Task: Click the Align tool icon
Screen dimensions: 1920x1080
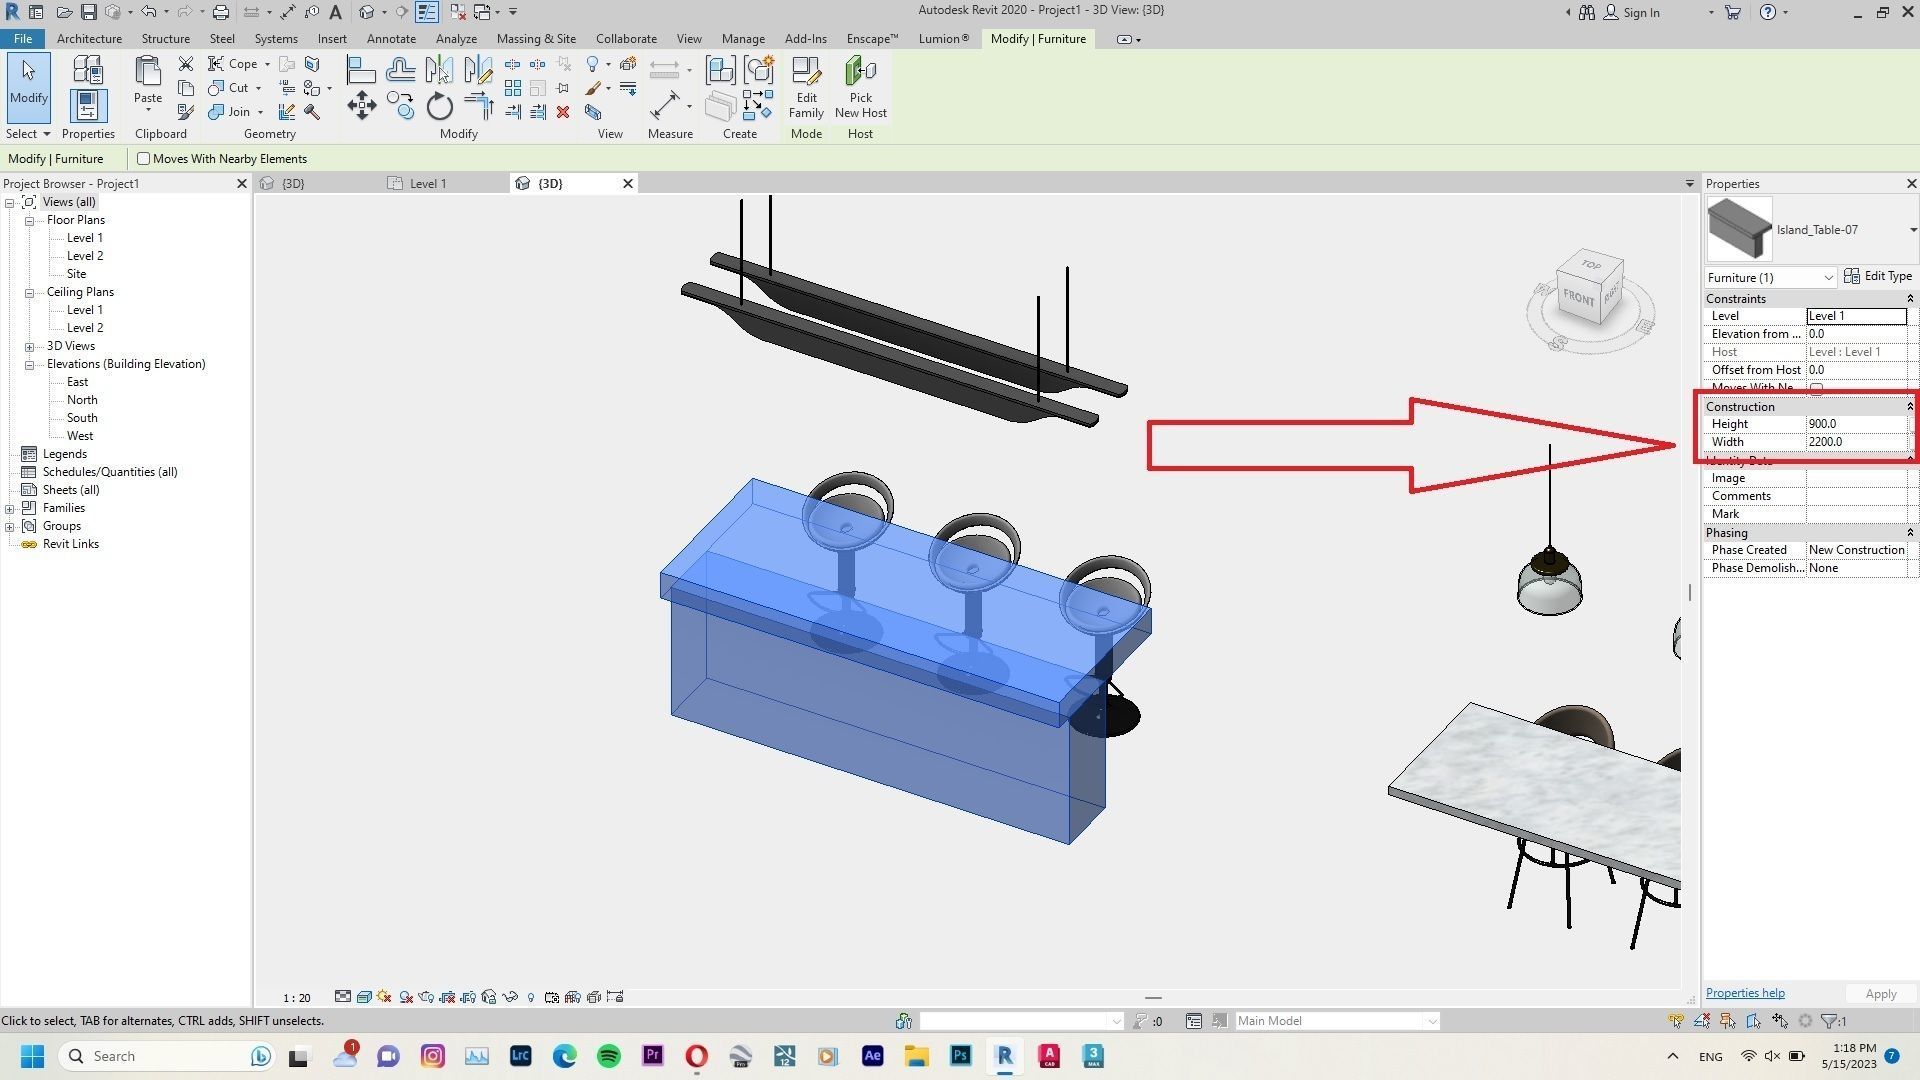Action: pos(361,70)
